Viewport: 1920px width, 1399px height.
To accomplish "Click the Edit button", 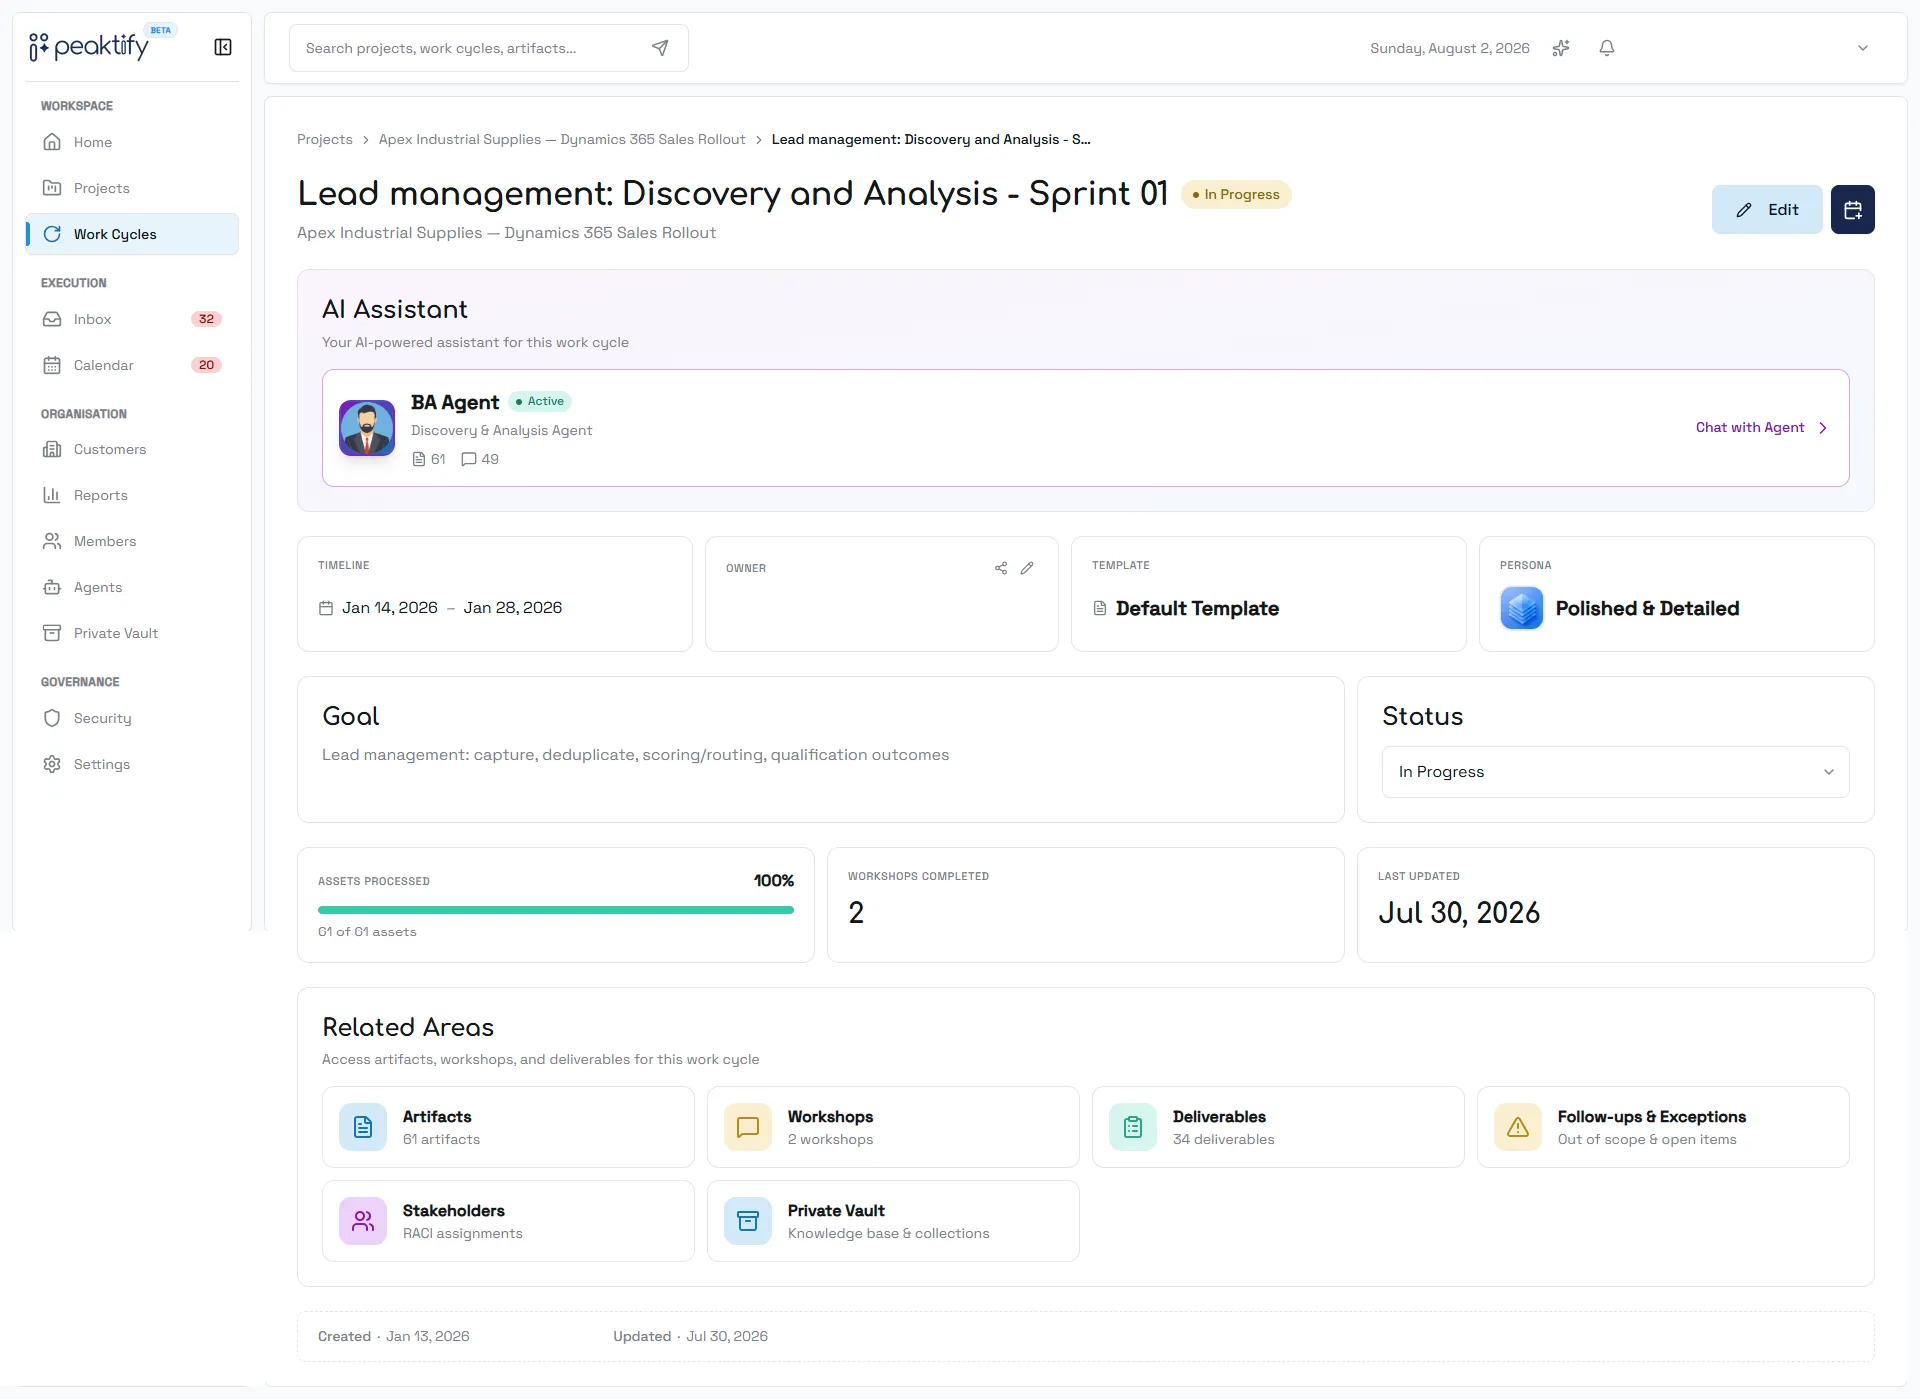I will (1767, 209).
